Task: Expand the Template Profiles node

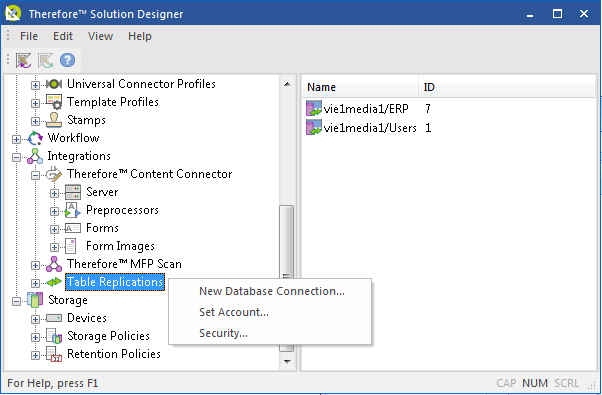Action: pos(35,103)
